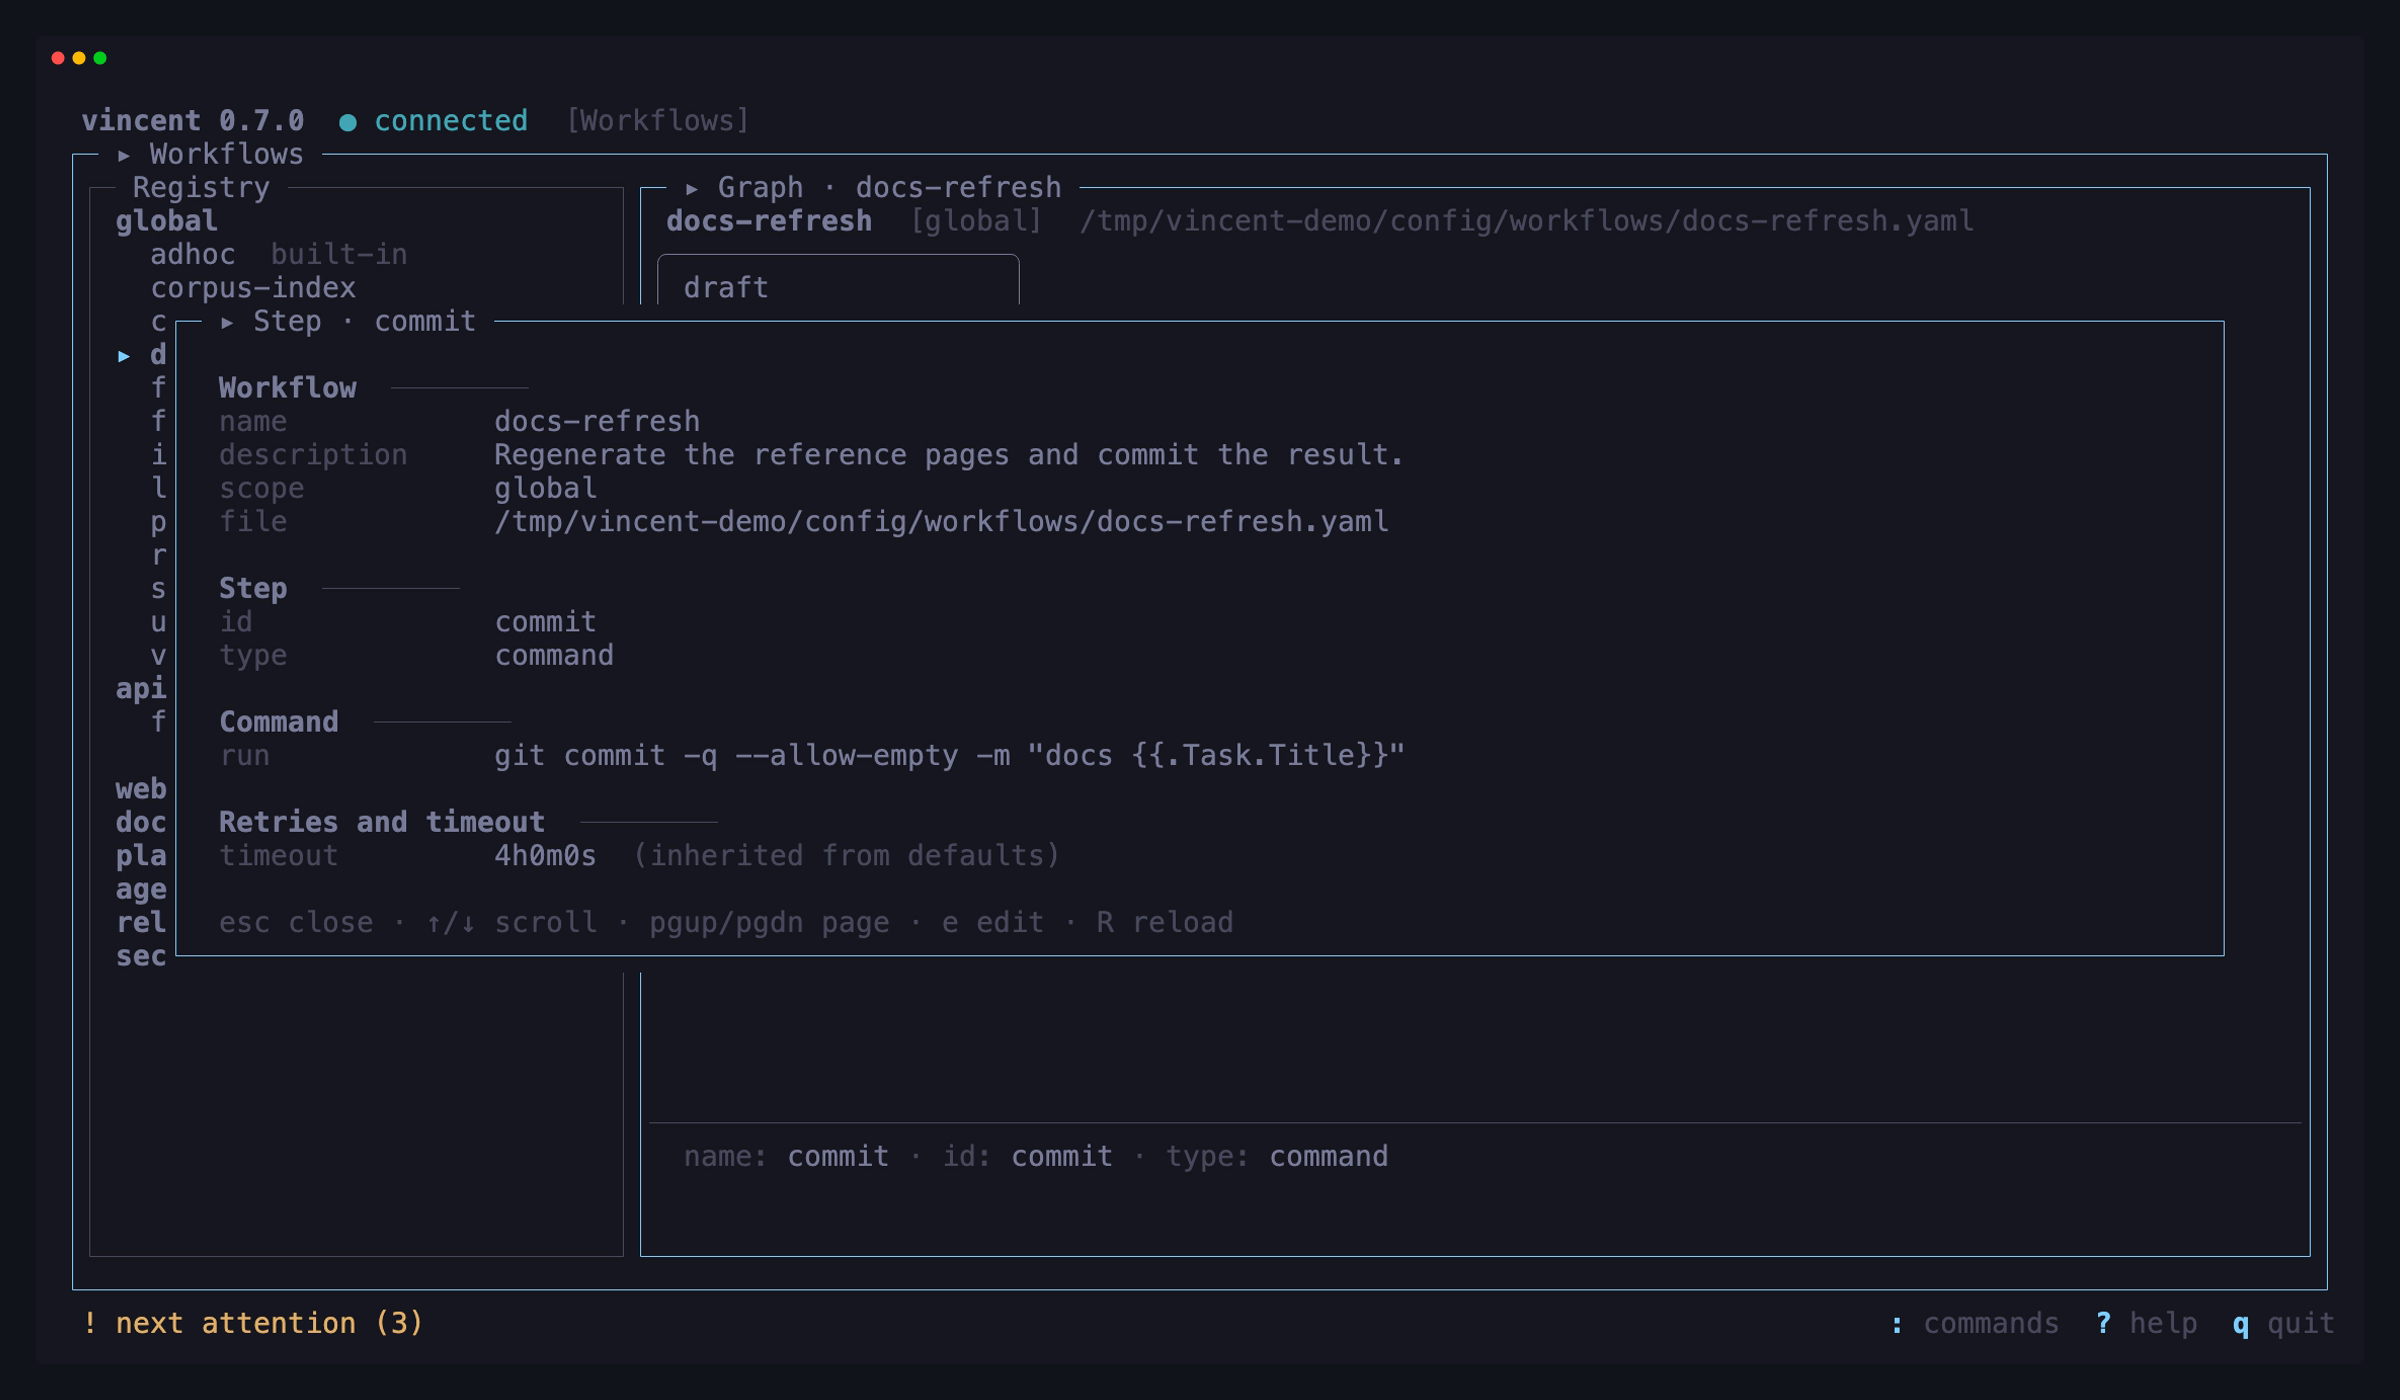Click the name: commit field in graph footer
The width and height of the screenshot is (2400, 1400).
786,1157
